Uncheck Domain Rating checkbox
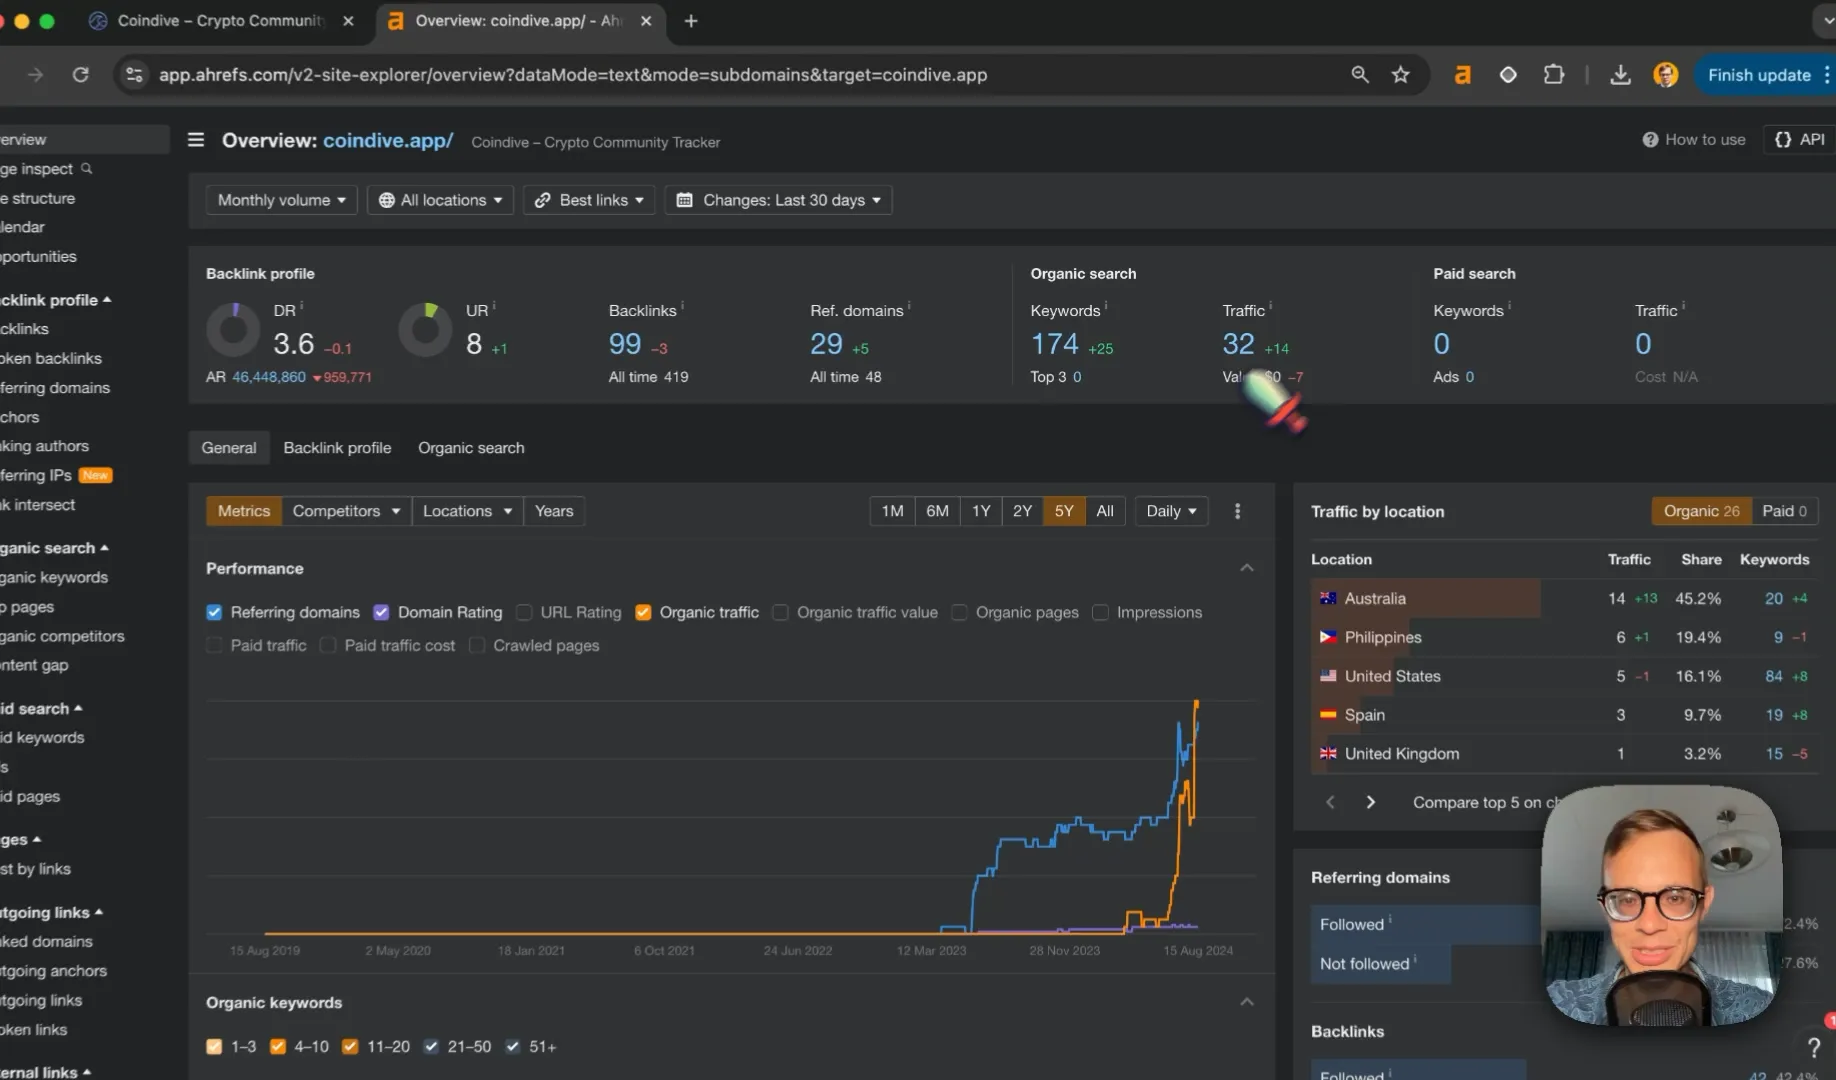This screenshot has width=1836, height=1080. 381,612
